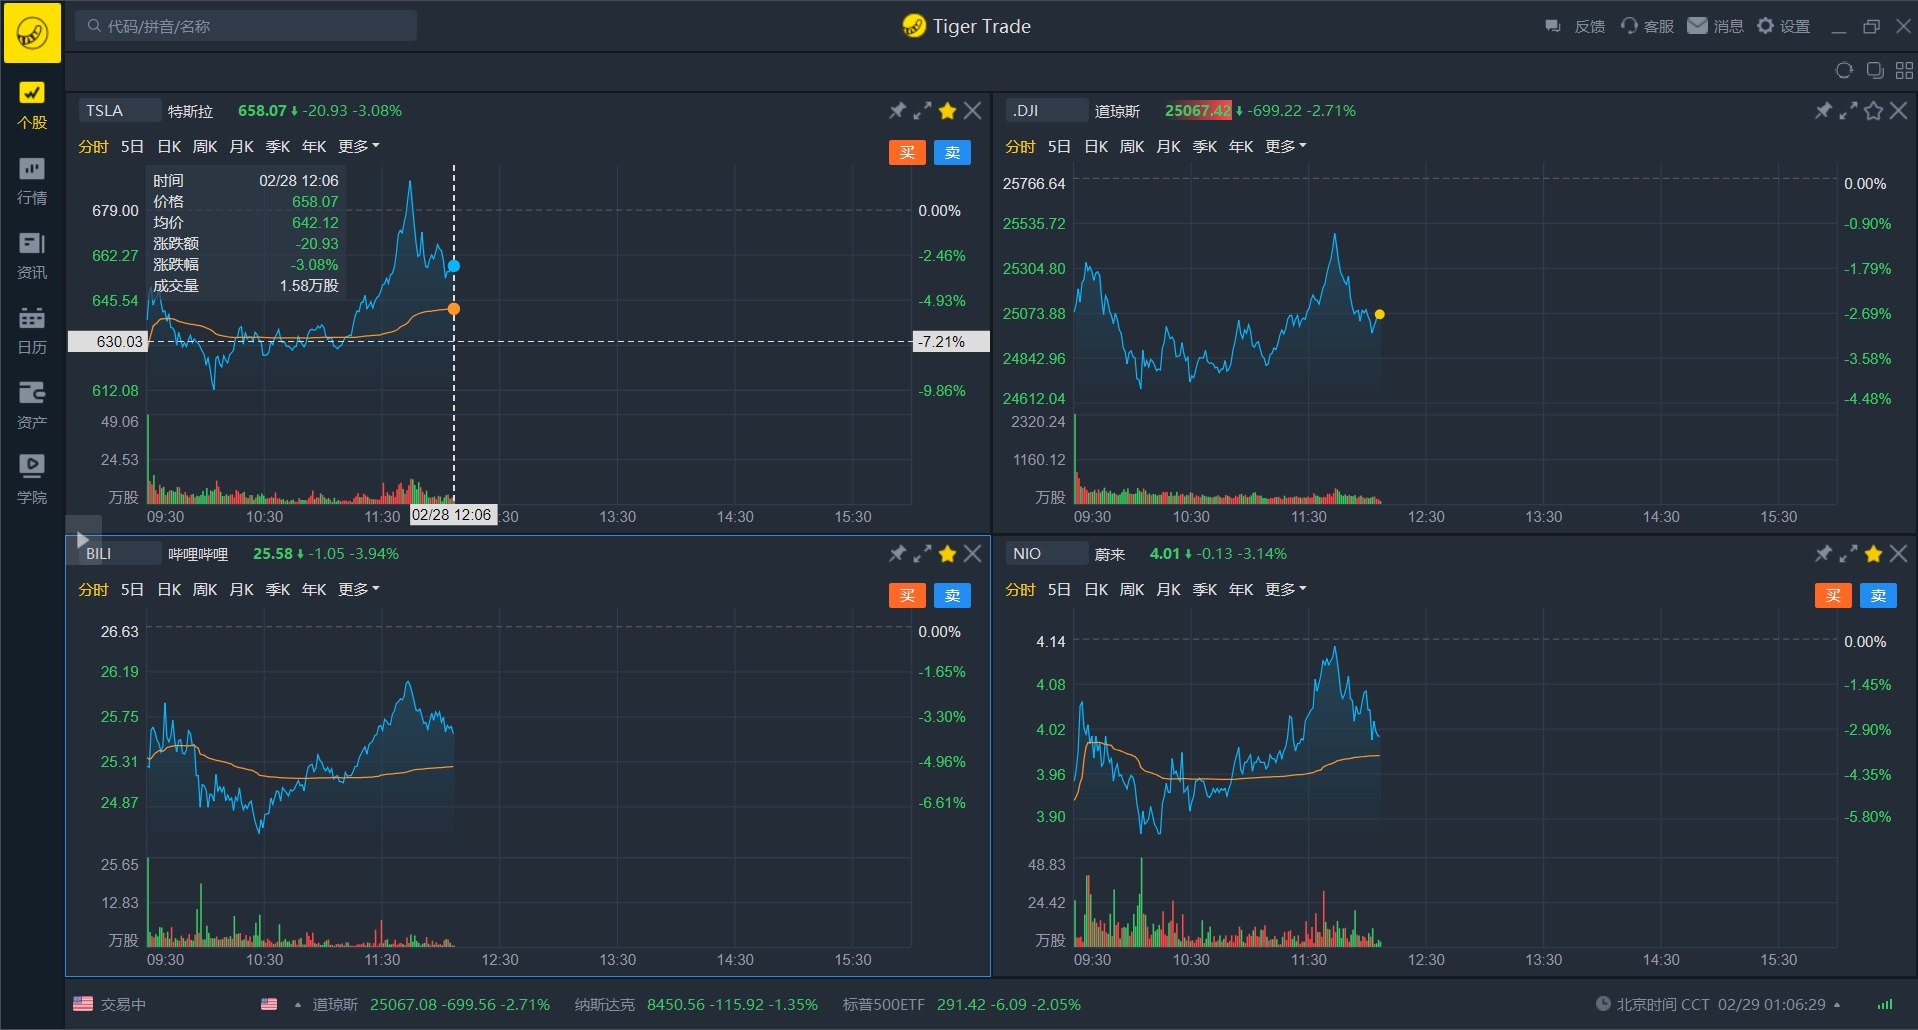Open 客服 customer service
This screenshot has width=1918, height=1030.
click(x=1647, y=26)
